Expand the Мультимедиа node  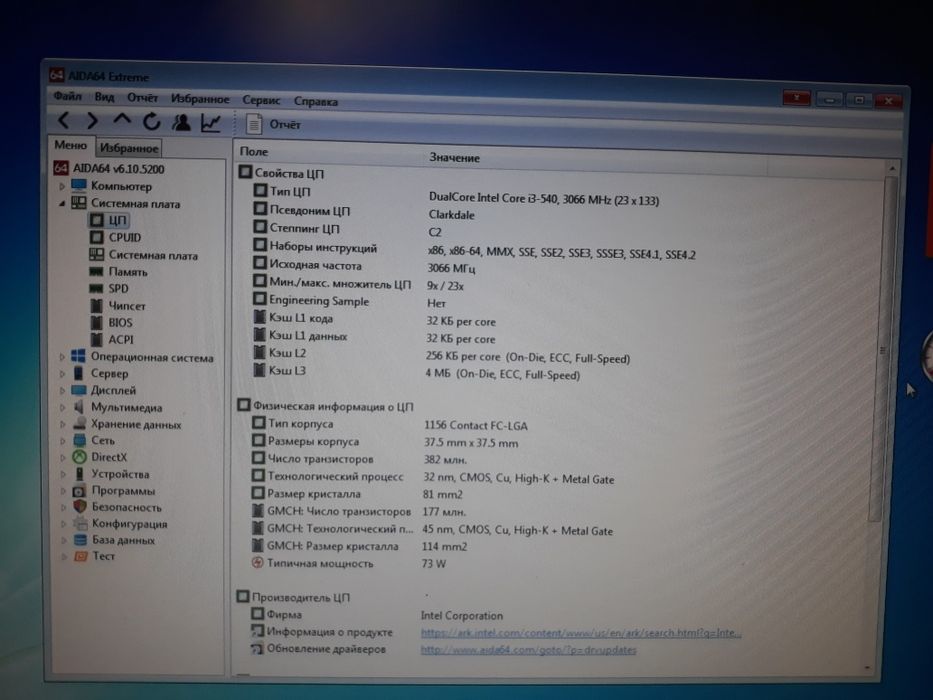(x=62, y=408)
